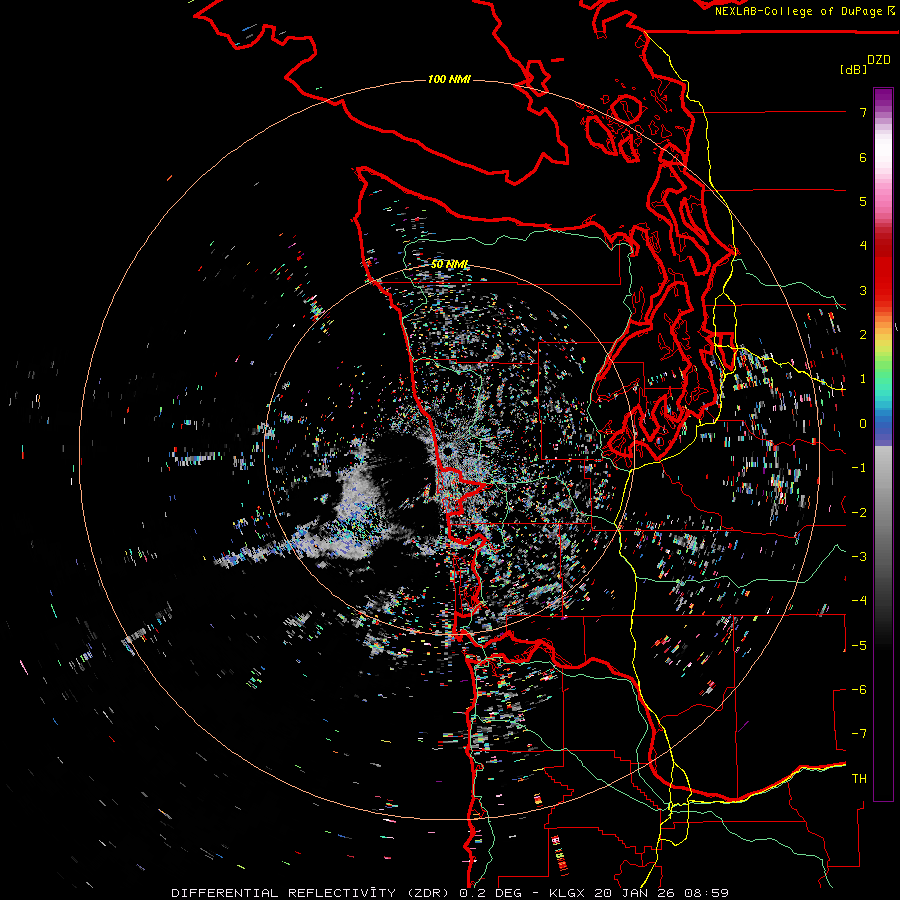
Task: Click the -4 value on color scale
Action: coord(859,601)
